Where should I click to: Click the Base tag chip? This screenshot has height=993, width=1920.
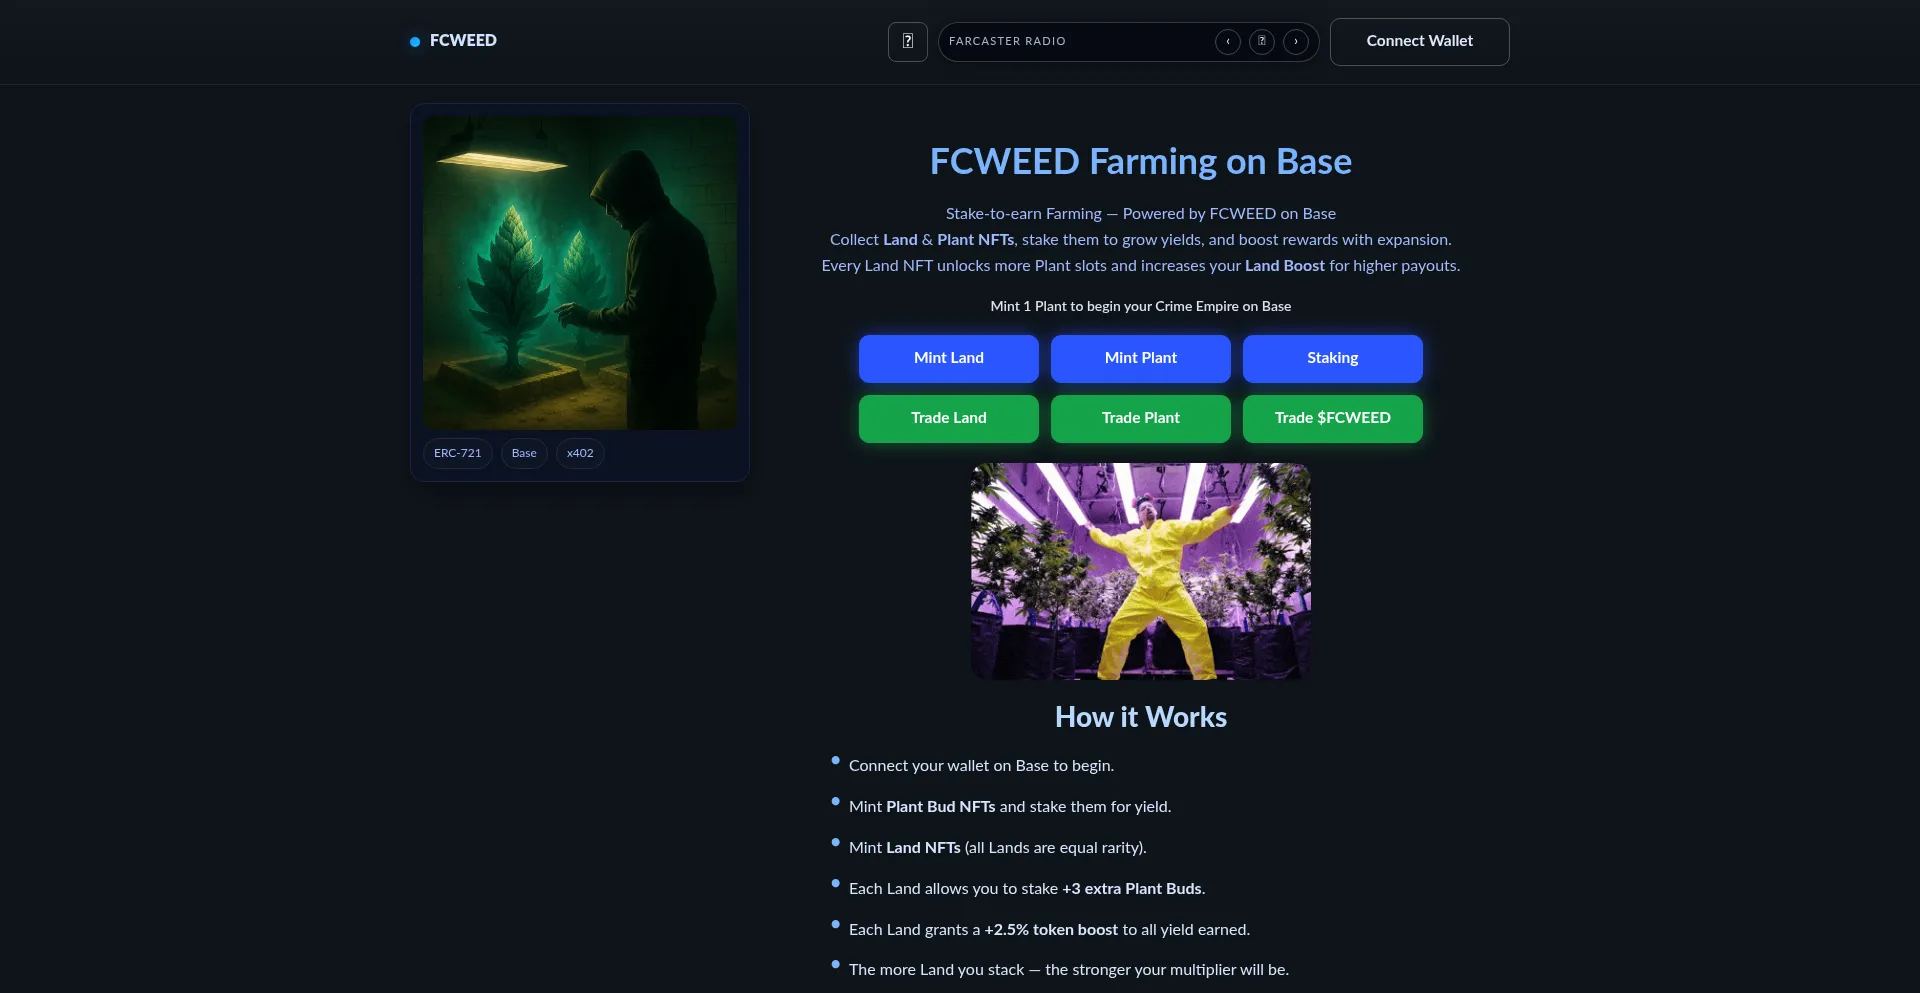coord(524,454)
